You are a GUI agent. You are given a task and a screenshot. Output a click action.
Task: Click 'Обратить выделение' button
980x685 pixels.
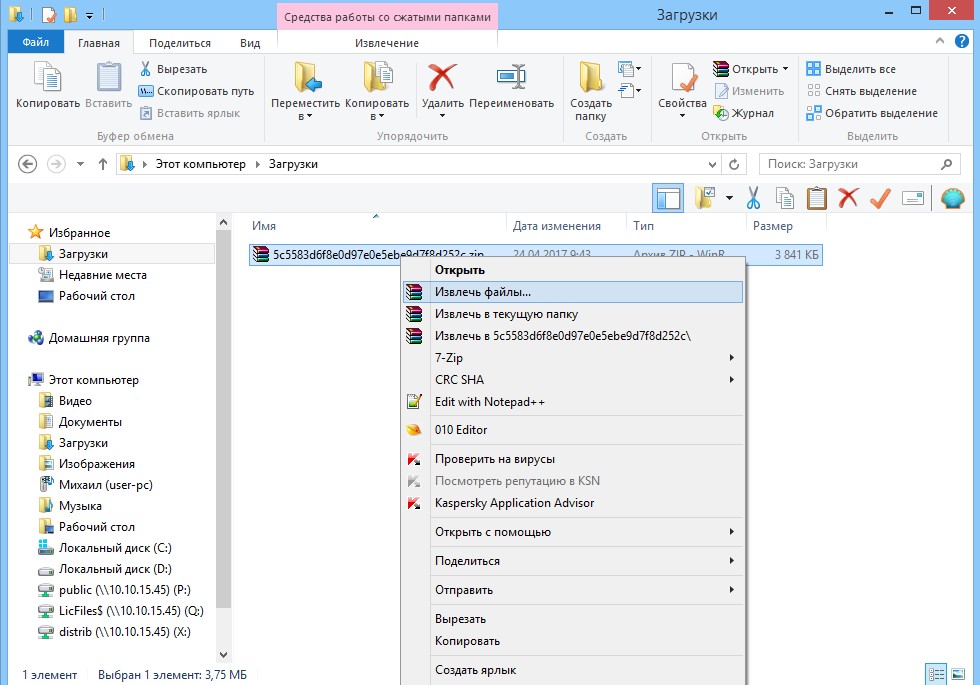coord(872,113)
